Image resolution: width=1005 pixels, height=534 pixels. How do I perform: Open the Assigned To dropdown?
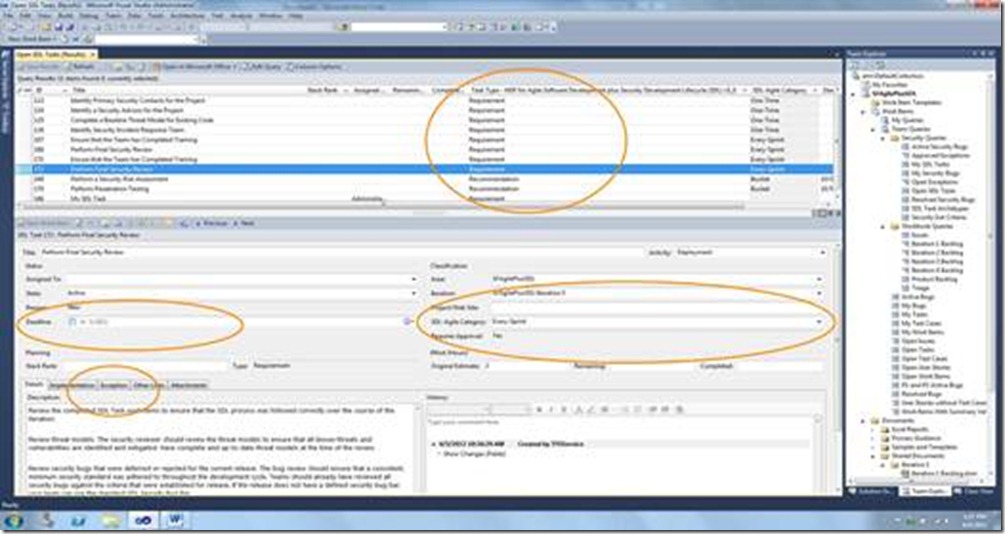tap(413, 280)
